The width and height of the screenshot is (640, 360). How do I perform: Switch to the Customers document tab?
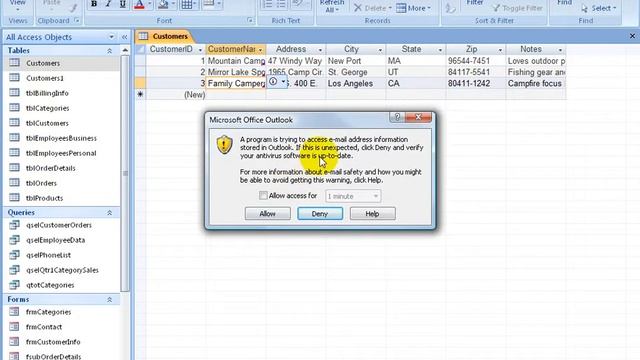[x=164, y=36]
